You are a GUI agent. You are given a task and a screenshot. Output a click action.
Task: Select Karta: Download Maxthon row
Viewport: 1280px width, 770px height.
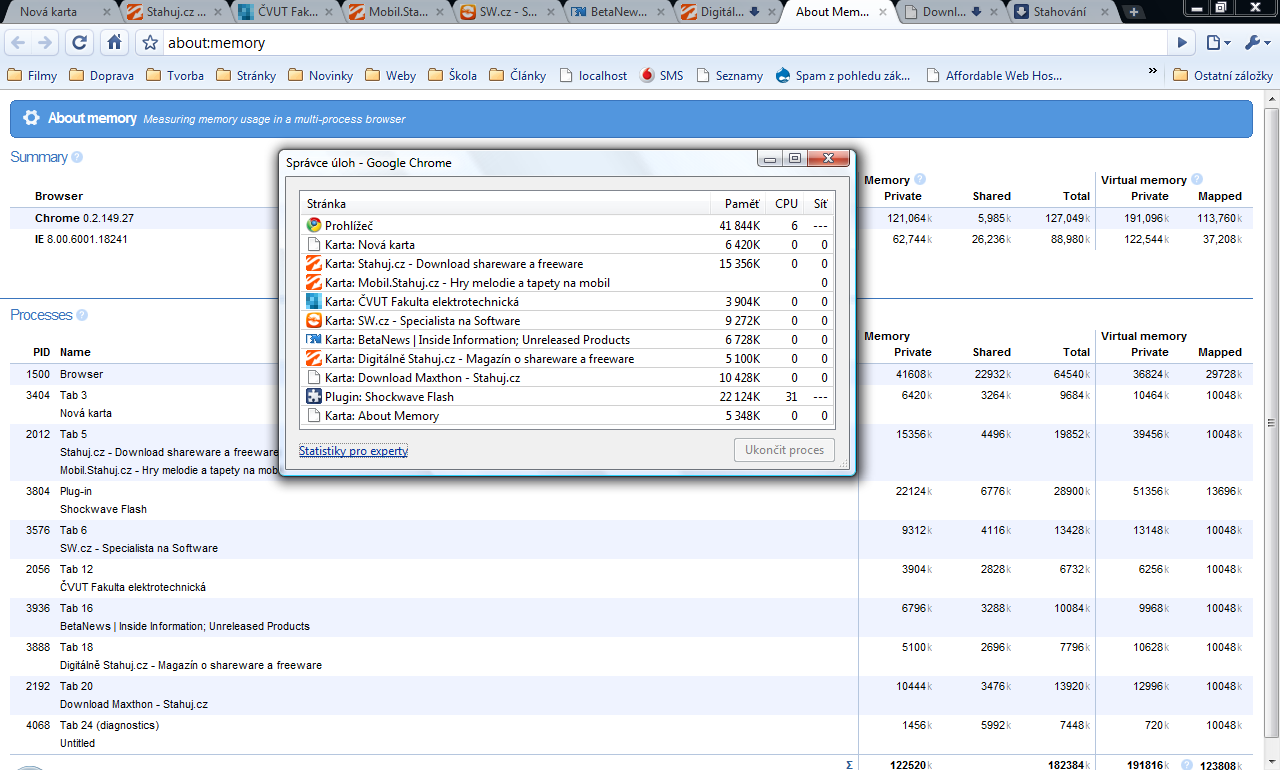pos(567,378)
